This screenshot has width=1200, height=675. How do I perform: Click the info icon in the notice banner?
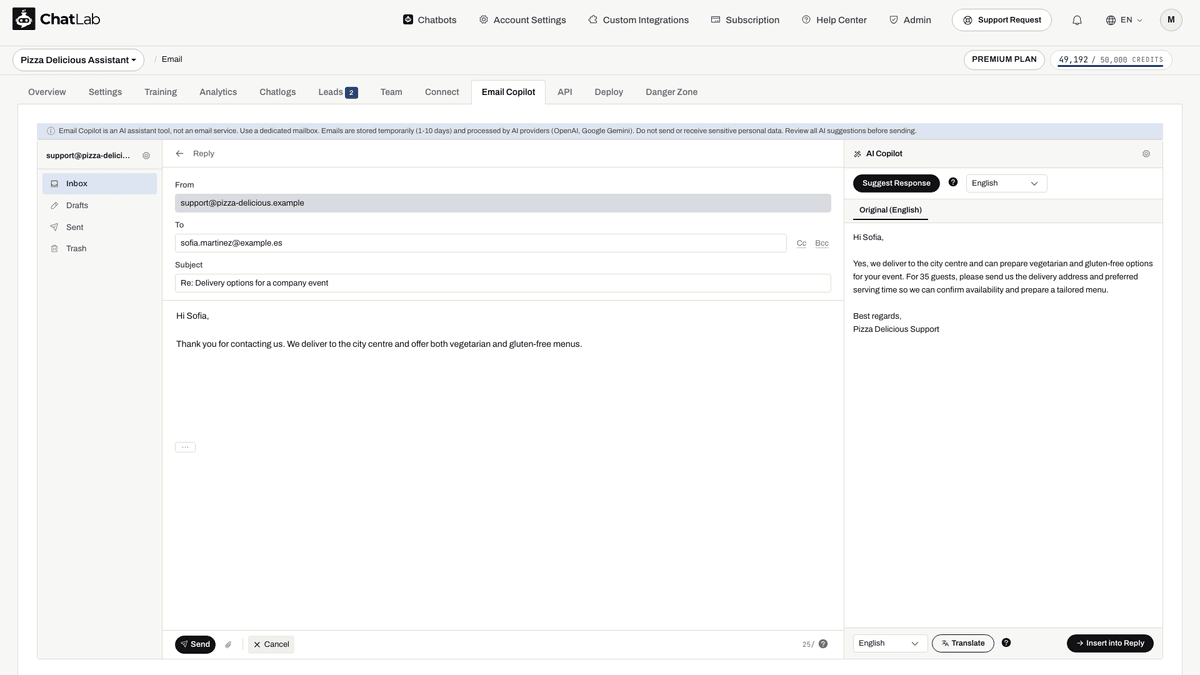(x=51, y=131)
